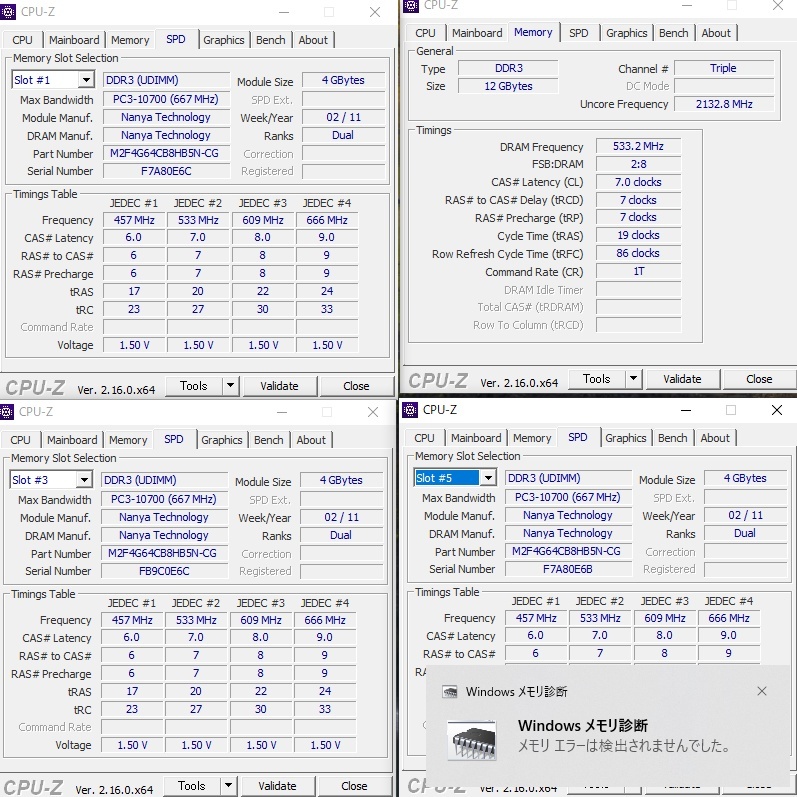Click the Size 12 GBytes value

508,86
